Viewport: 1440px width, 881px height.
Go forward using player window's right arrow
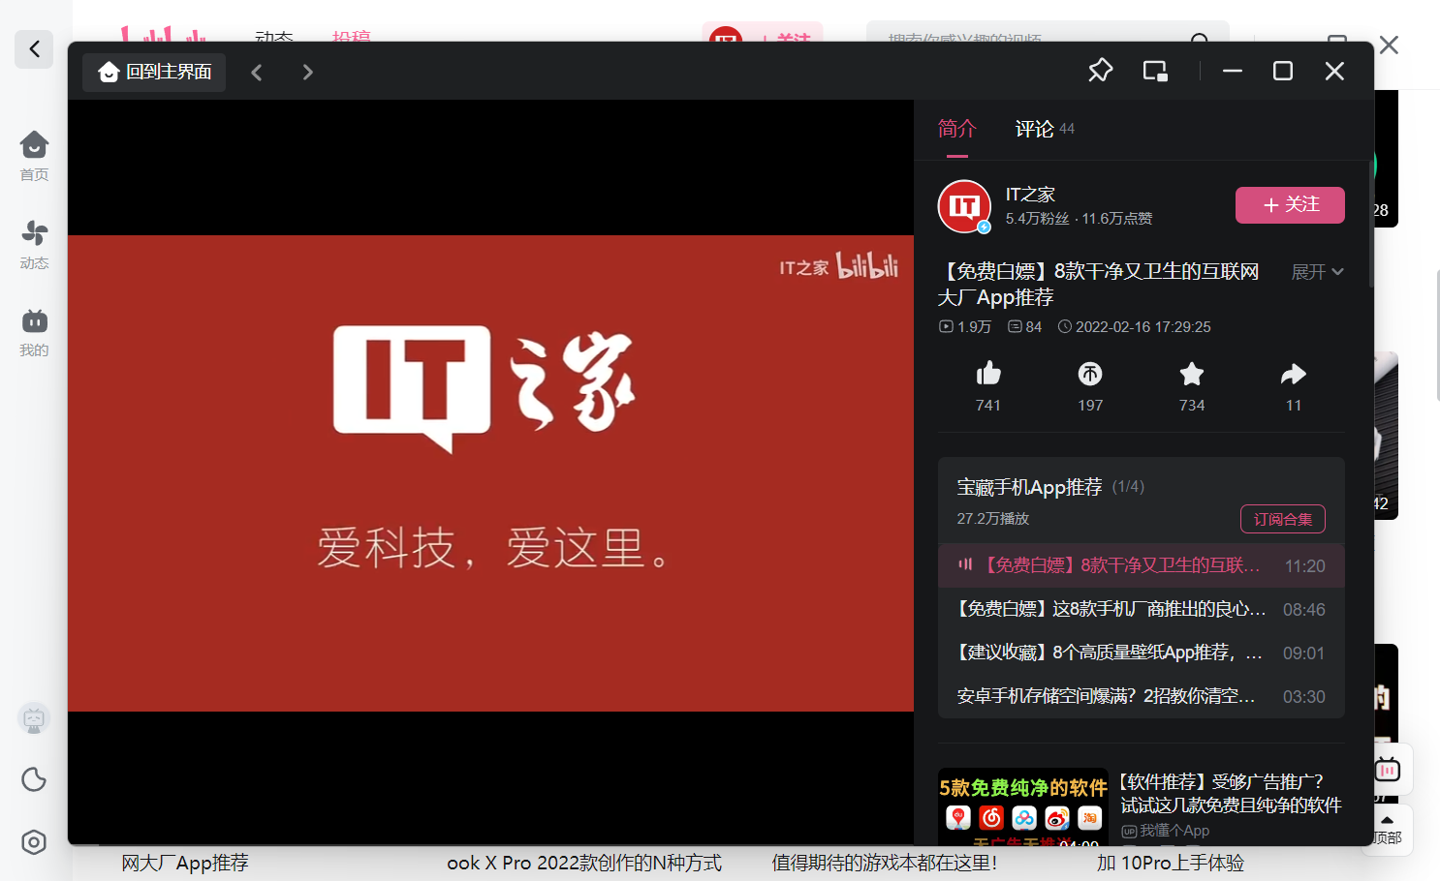pos(308,72)
